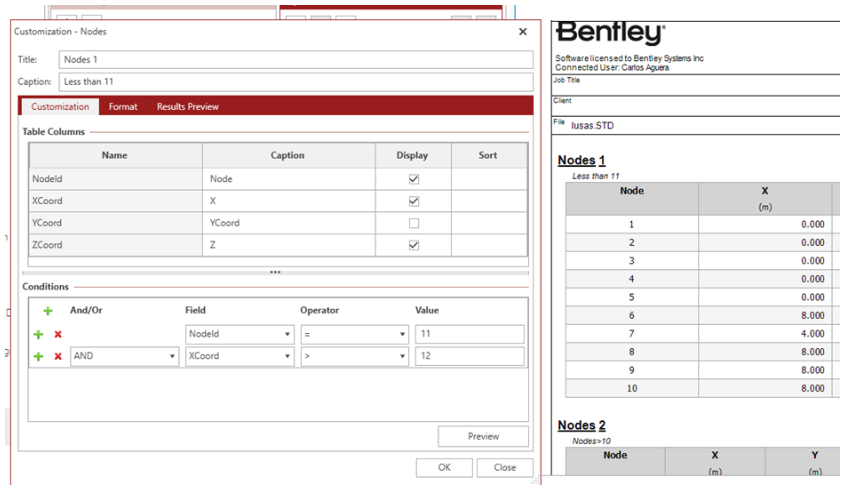This screenshot has height=487, width=850.
Task: Remove the XCoord condition using the red X
Action: [x=58, y=356]
